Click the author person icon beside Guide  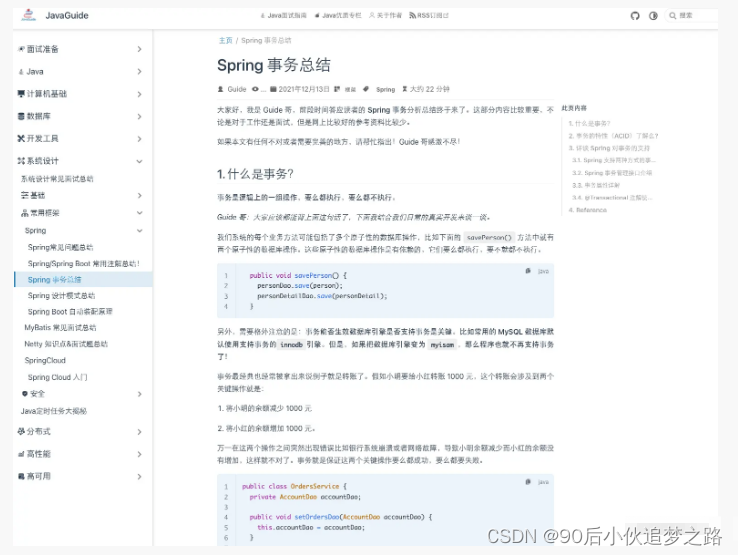point(220,89)
